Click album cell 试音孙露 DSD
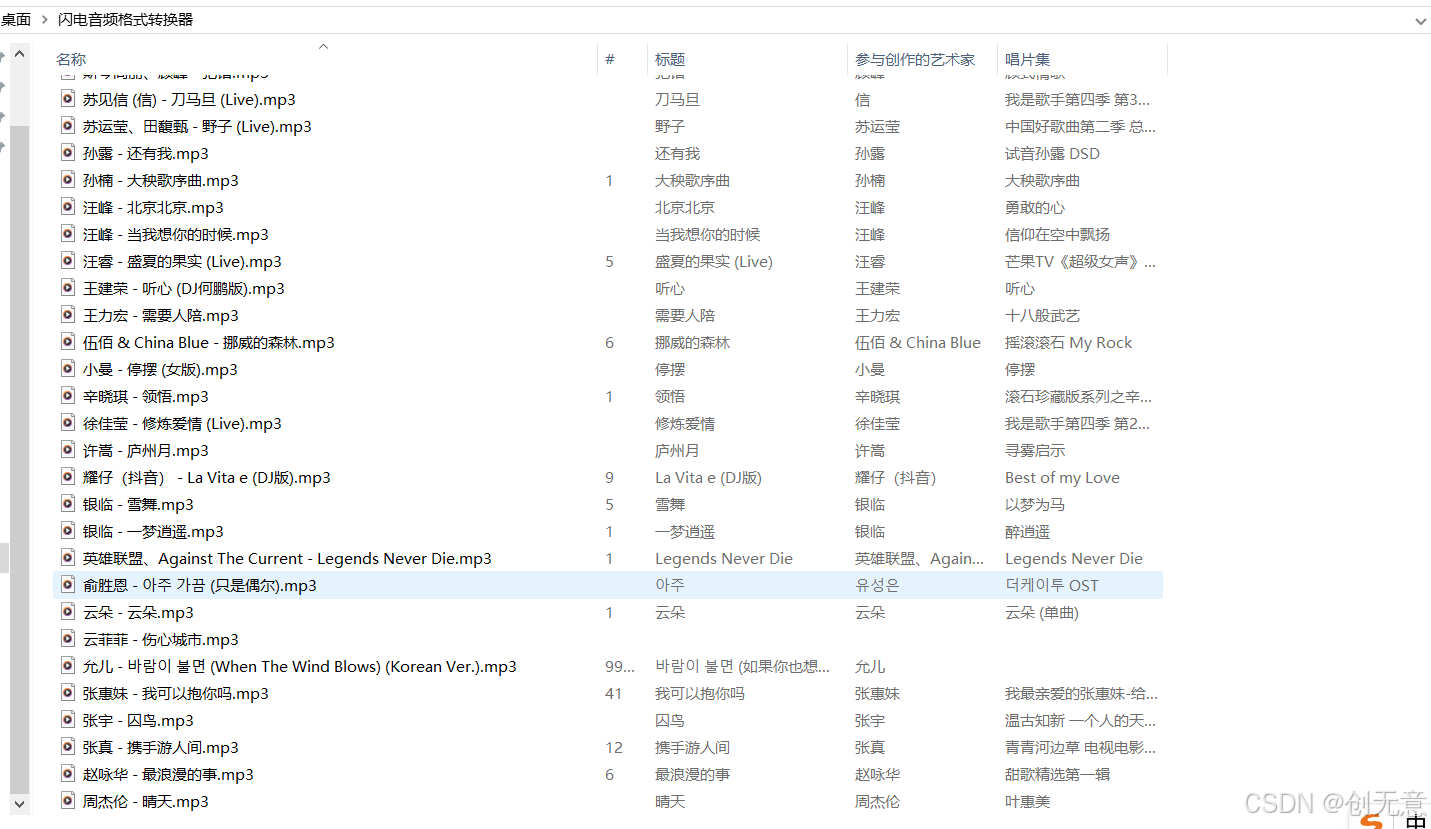Screen dimensions: 1431x829 (x=1052, y=153)
